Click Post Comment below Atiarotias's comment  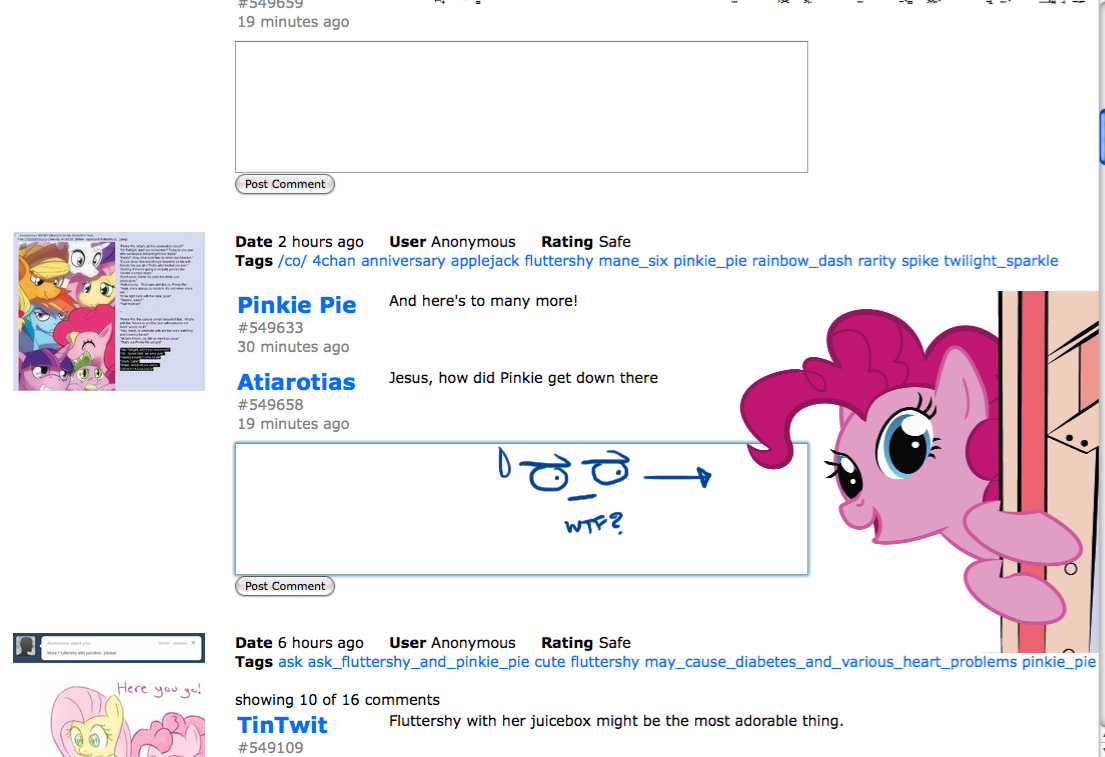pos(285,586)
